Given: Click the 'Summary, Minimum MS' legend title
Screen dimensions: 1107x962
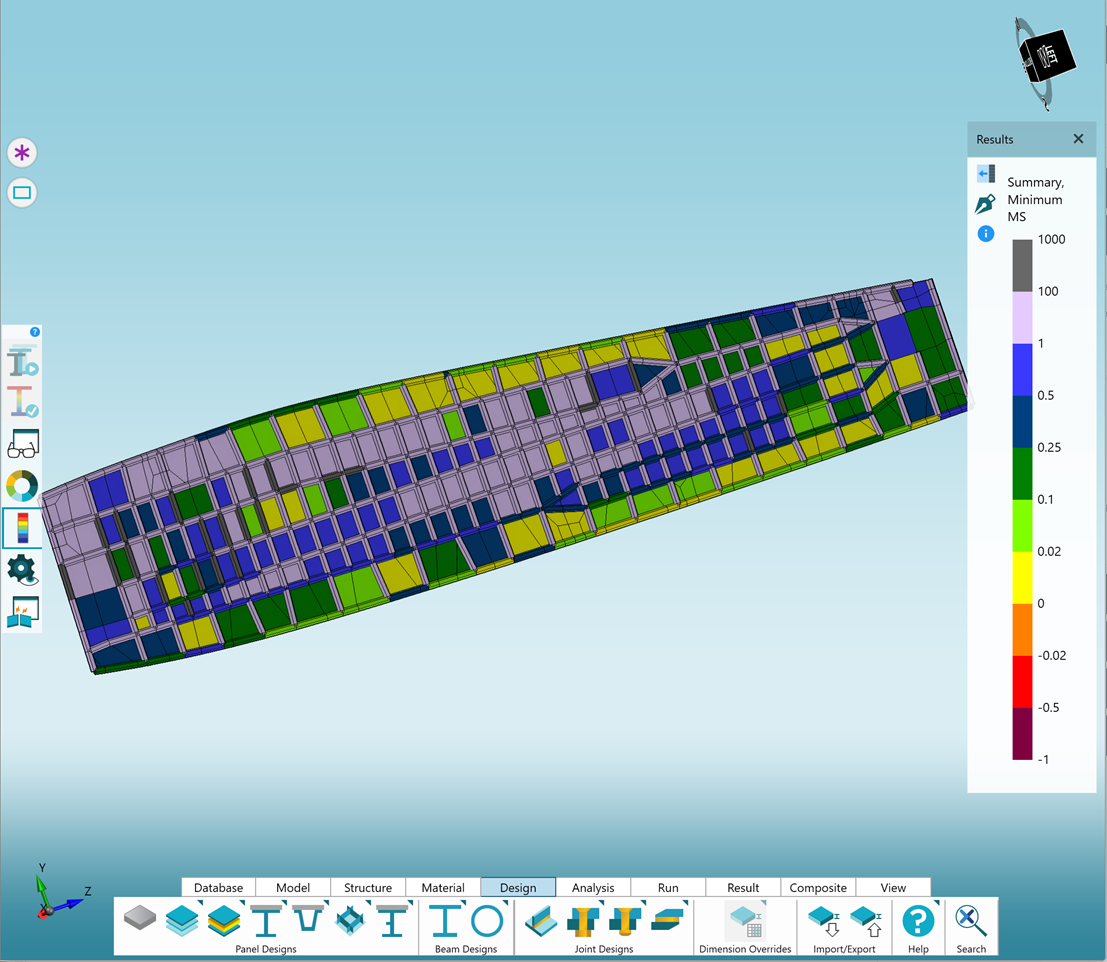Looking at the screenshot, I should (1035, 199).
